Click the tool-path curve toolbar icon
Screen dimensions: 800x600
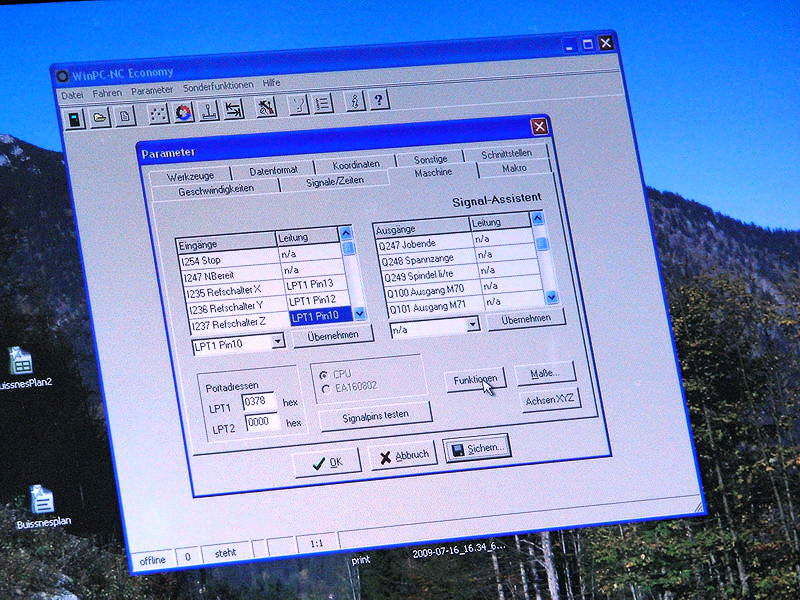click(299, 105)
